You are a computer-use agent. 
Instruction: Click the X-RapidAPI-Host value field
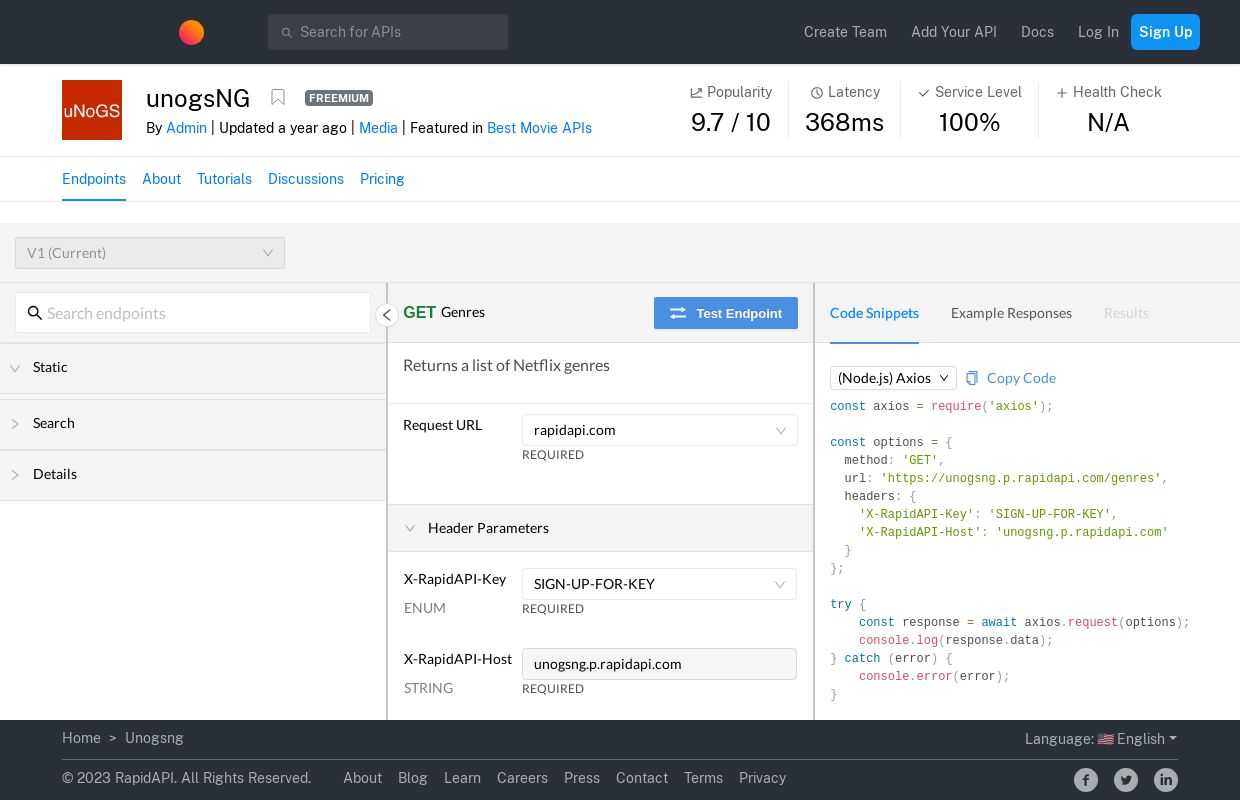(x=659, y=664)
